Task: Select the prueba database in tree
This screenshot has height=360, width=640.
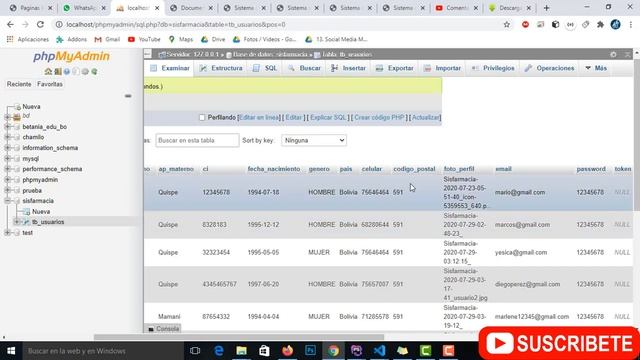Action: pos(32,191)
